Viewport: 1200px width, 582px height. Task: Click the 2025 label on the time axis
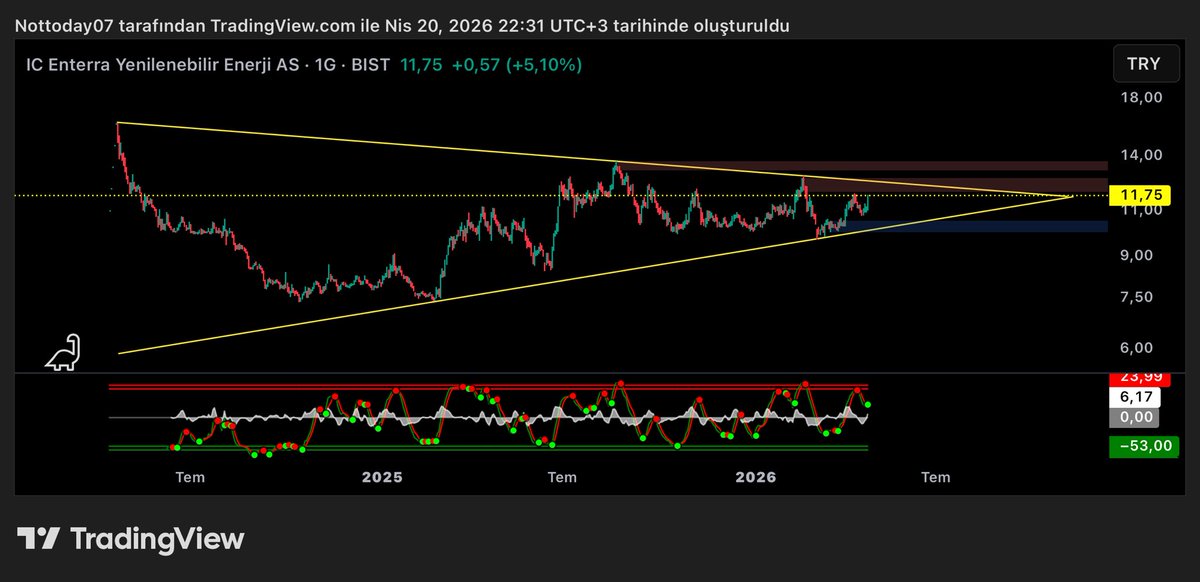tap(382, 478)
